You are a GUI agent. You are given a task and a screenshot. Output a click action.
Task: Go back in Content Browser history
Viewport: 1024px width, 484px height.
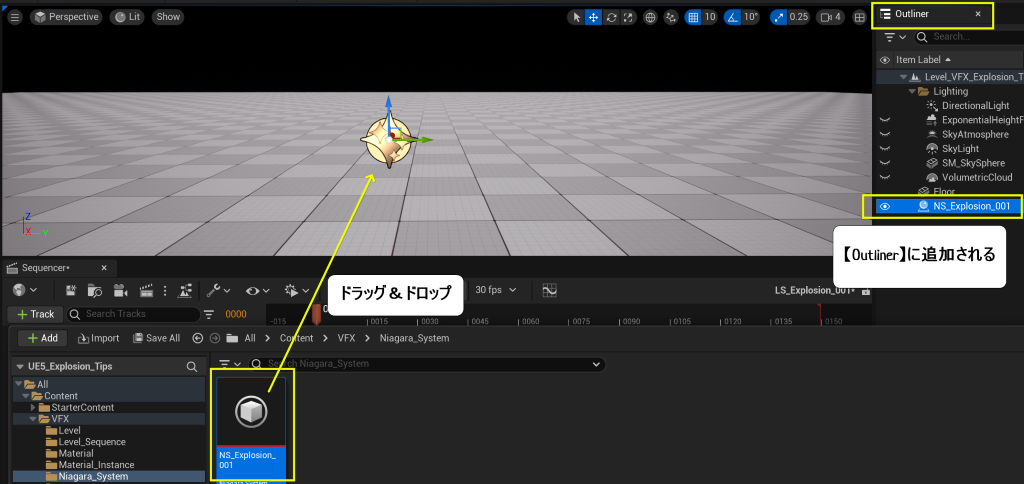tap(197, 338)
